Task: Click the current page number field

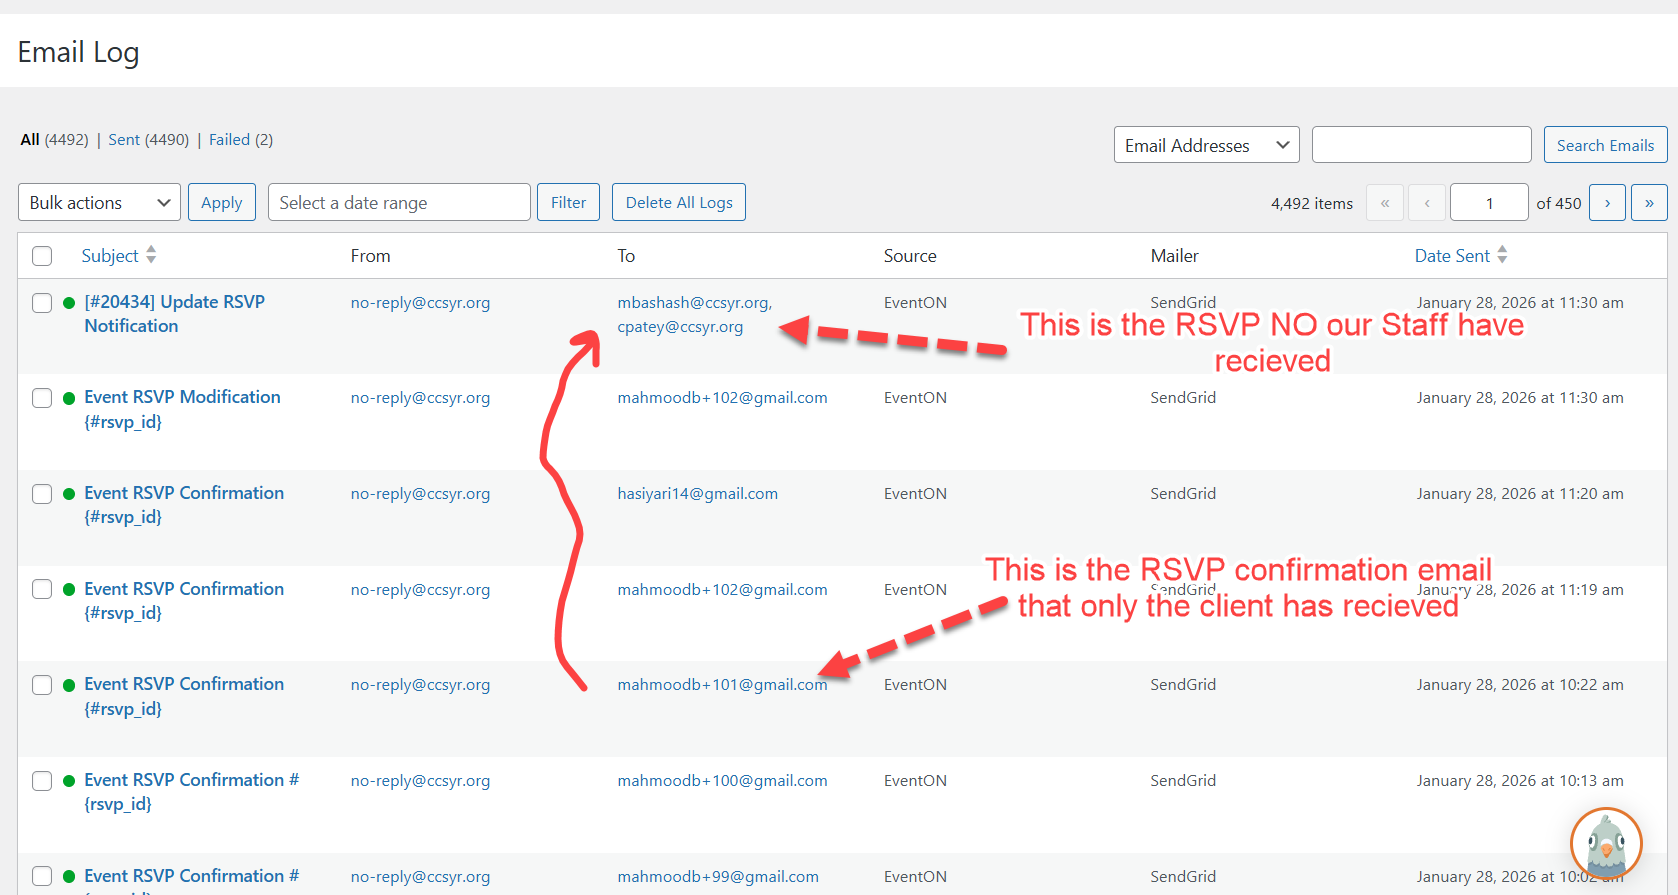Action: 1488,203
